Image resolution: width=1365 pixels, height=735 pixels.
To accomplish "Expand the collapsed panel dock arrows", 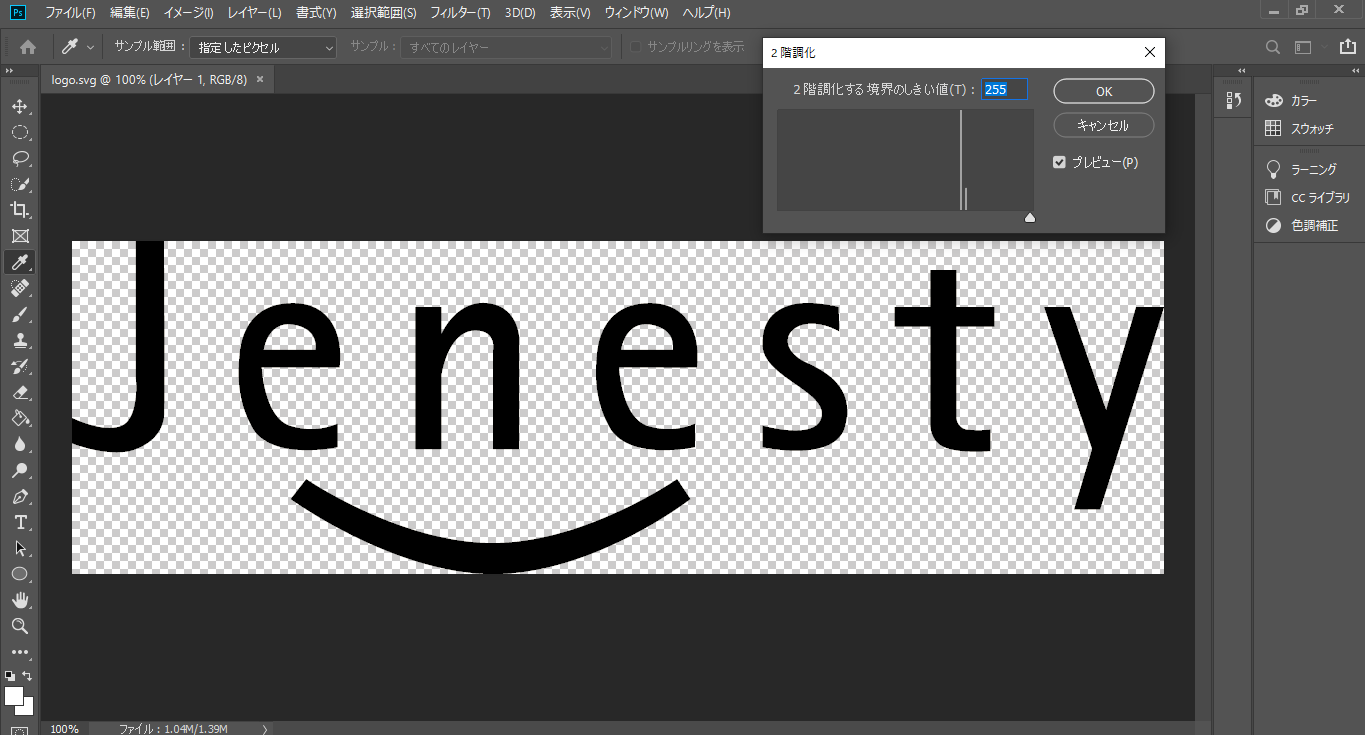I will pyautogui.click(x=1241, y=70).
